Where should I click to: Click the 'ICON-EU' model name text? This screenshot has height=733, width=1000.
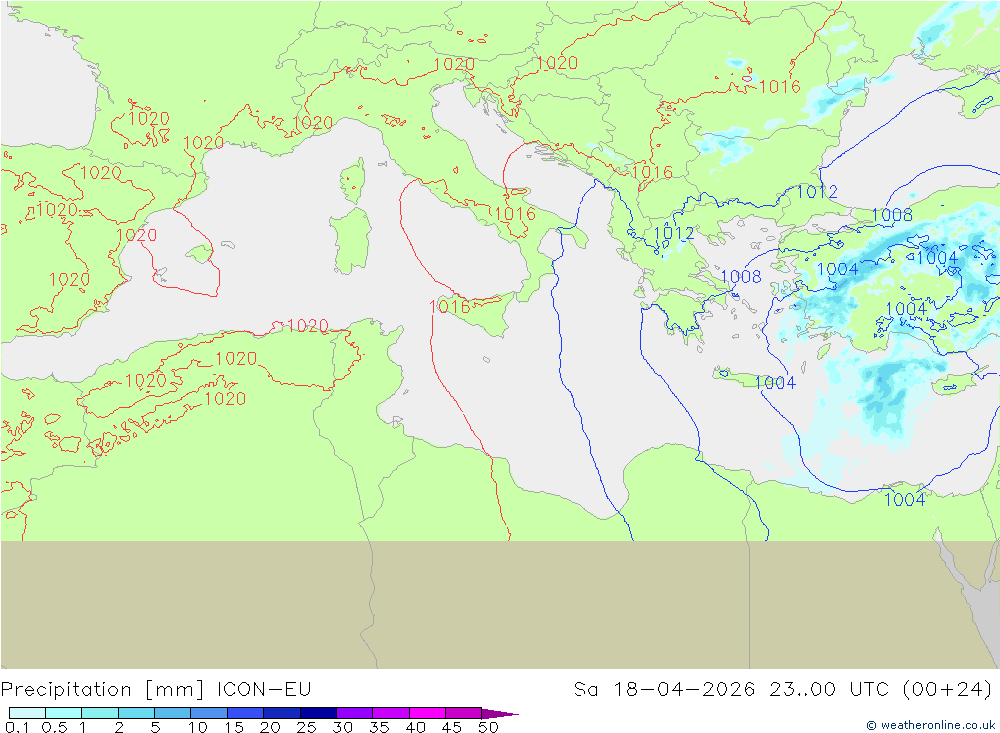(264, 690)
